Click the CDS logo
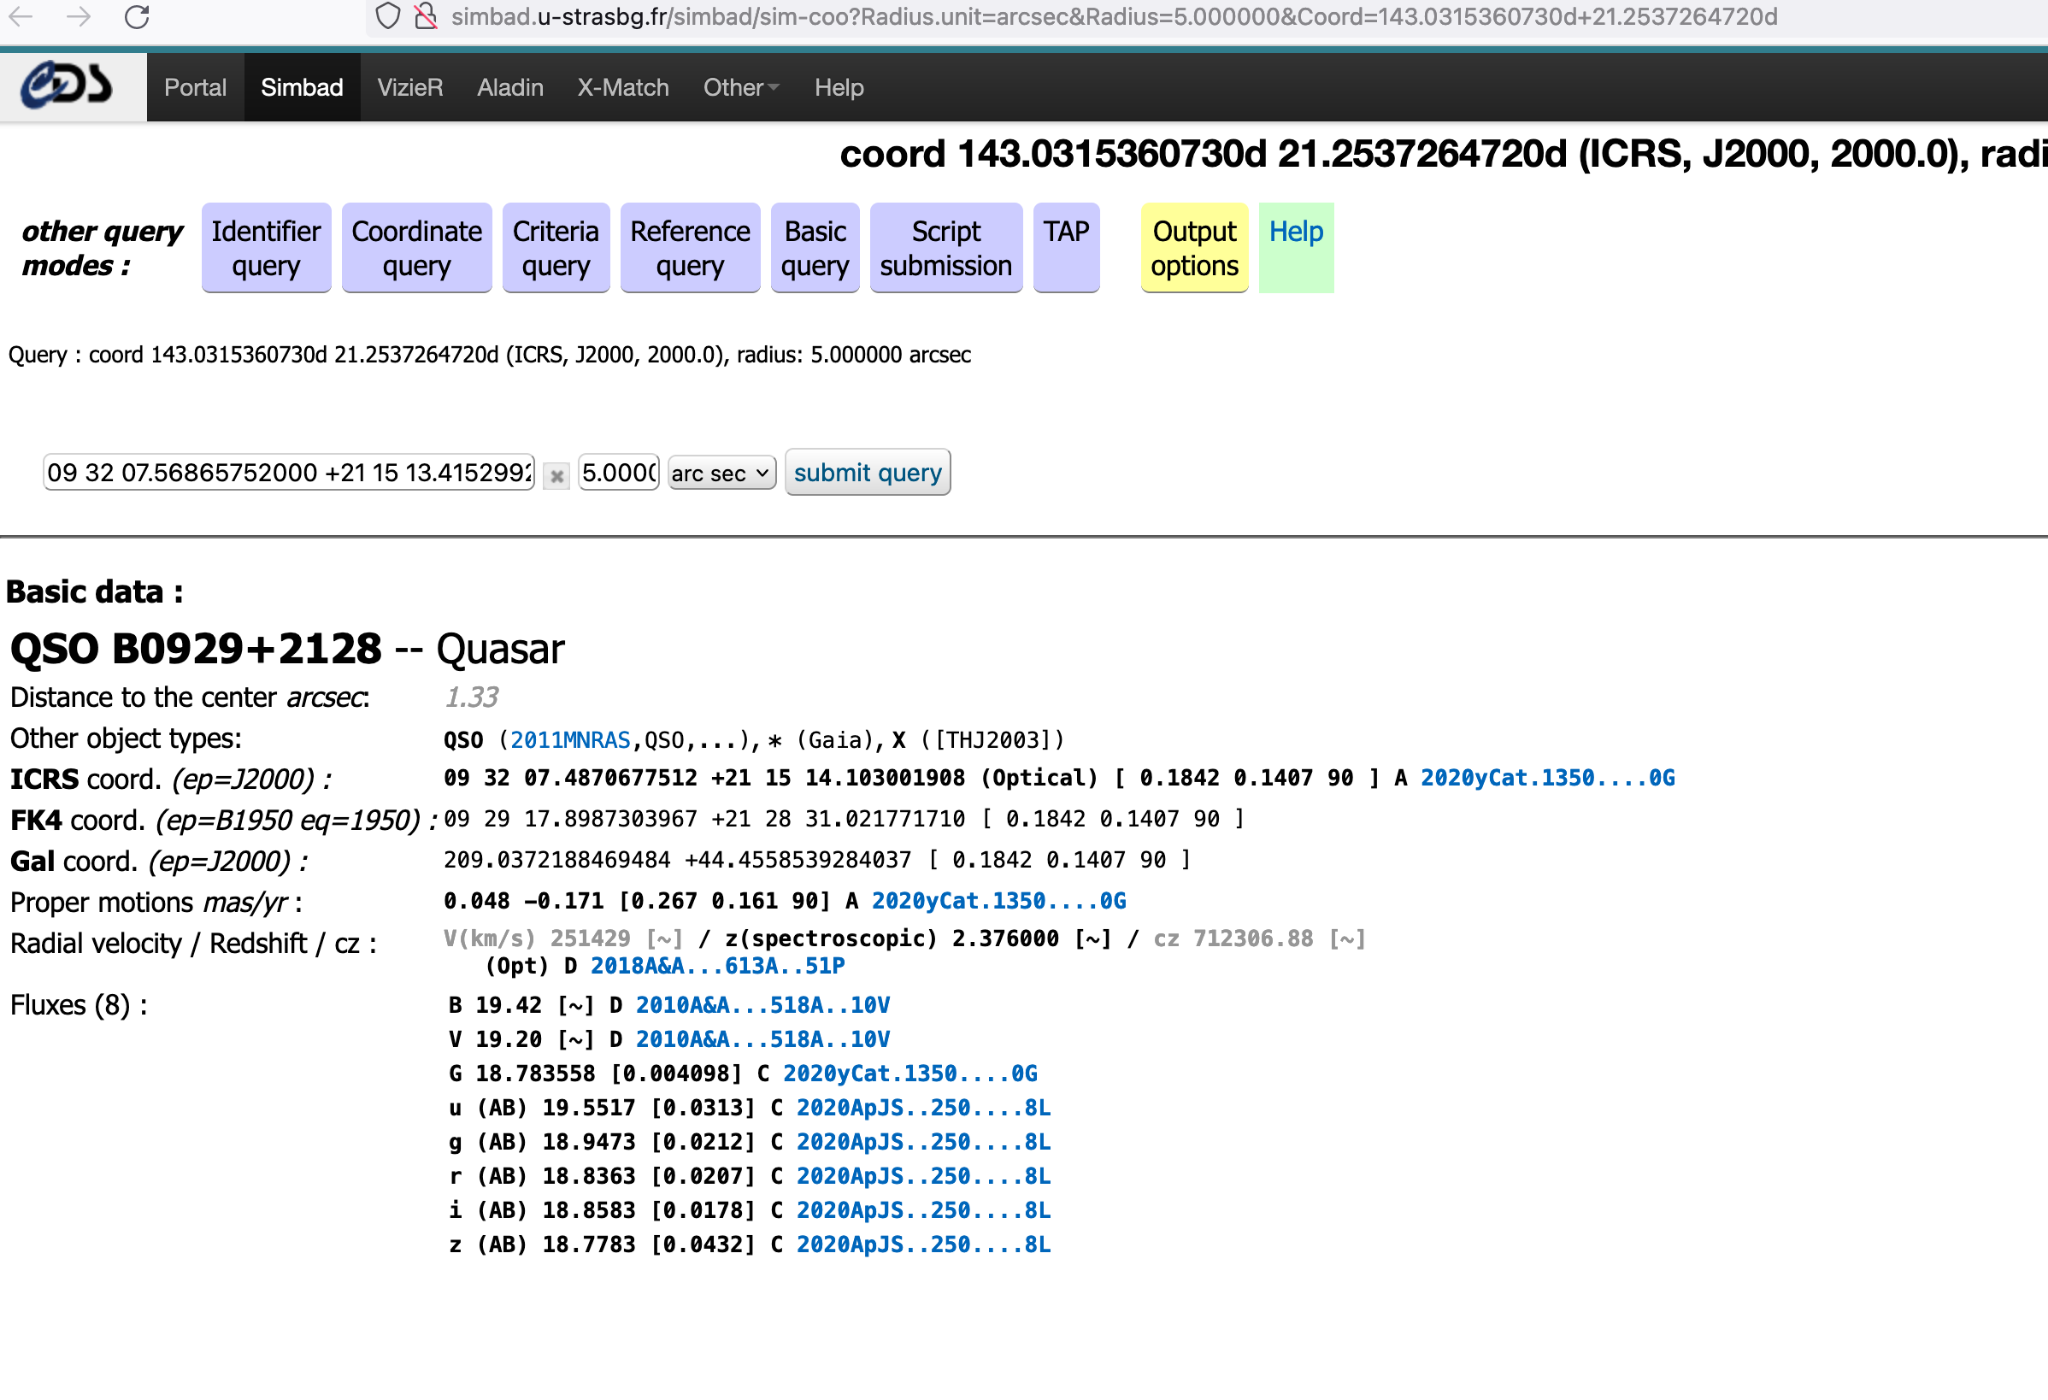Image resolution: width=2048 pixels, height=1400 pixels. coord(67,86)
